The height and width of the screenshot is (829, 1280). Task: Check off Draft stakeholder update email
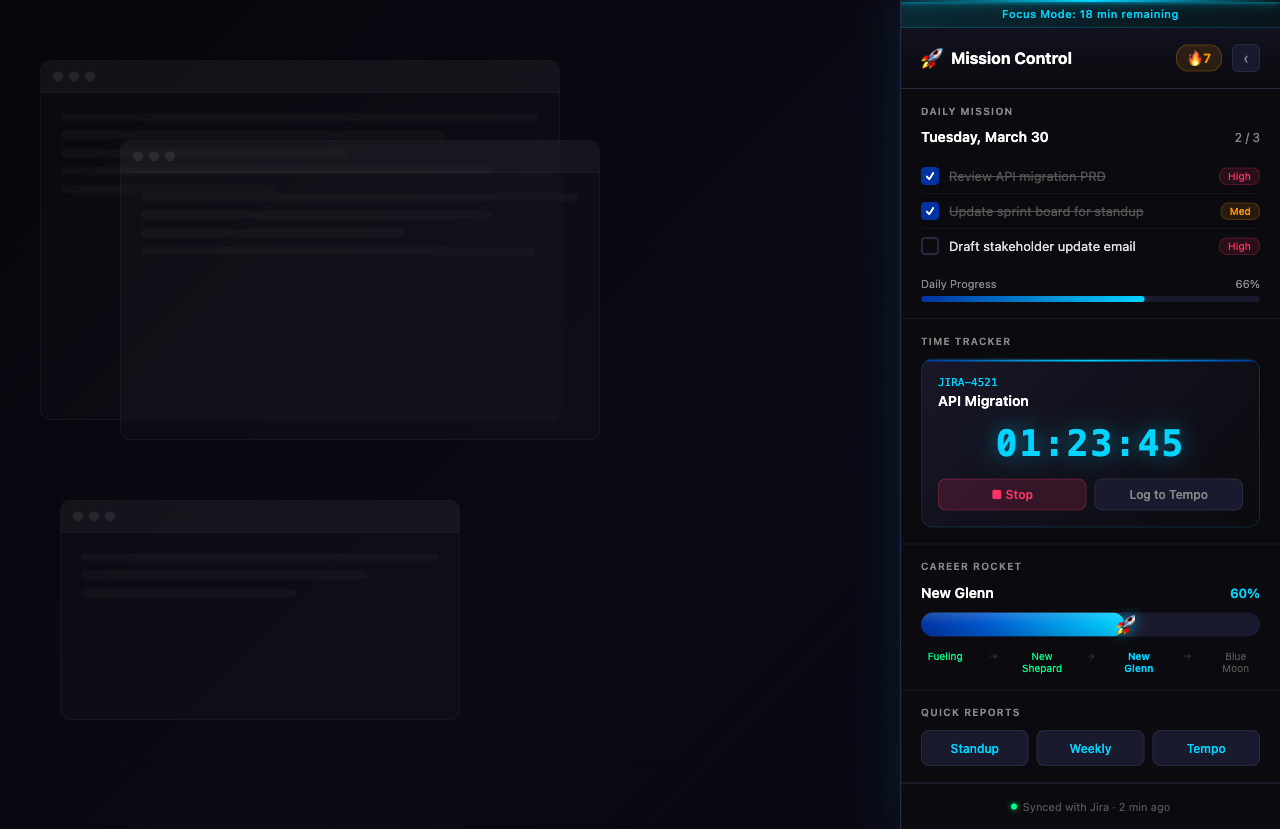929,246
